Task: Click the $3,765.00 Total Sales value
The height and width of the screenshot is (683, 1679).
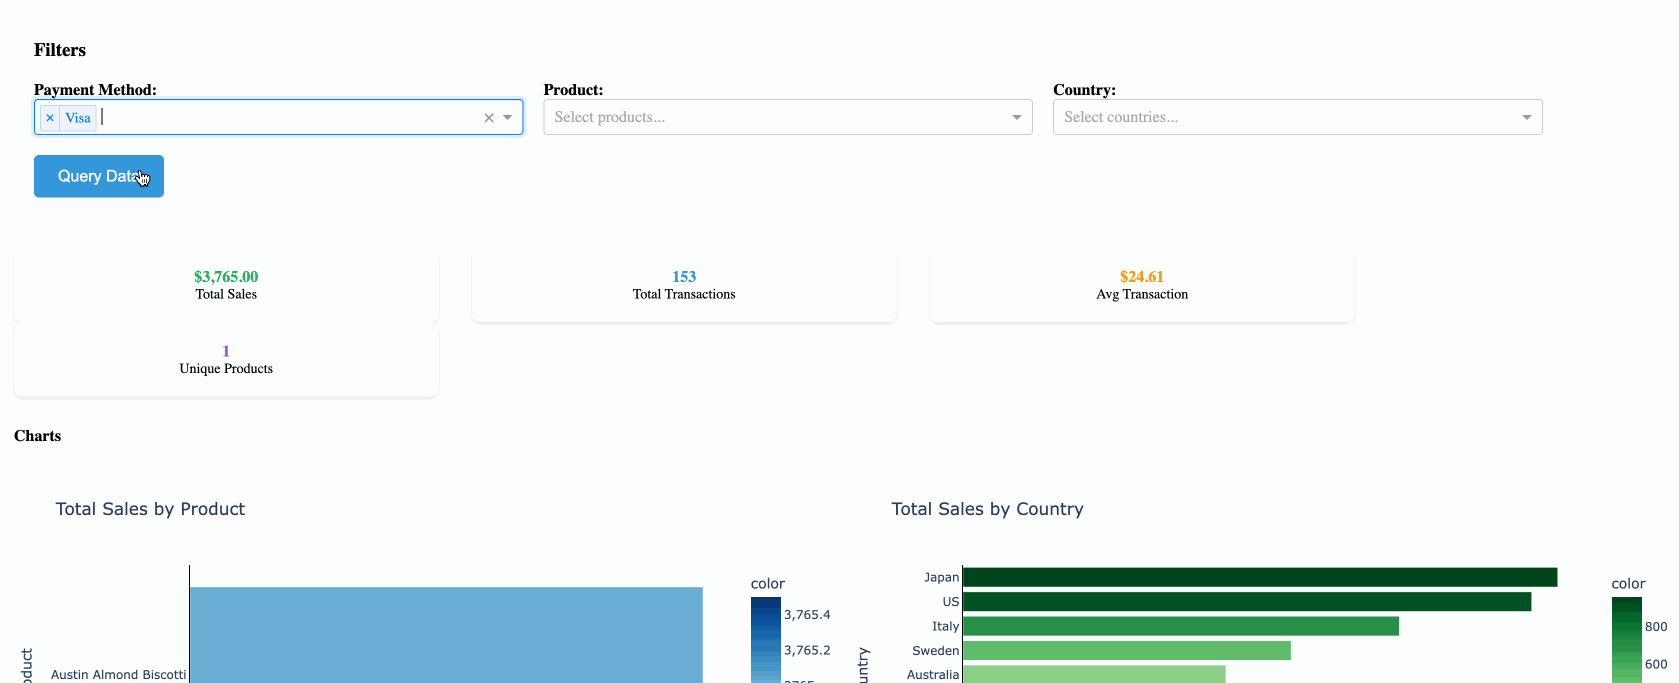Action: pyautogui.click(x=226, y=277)
